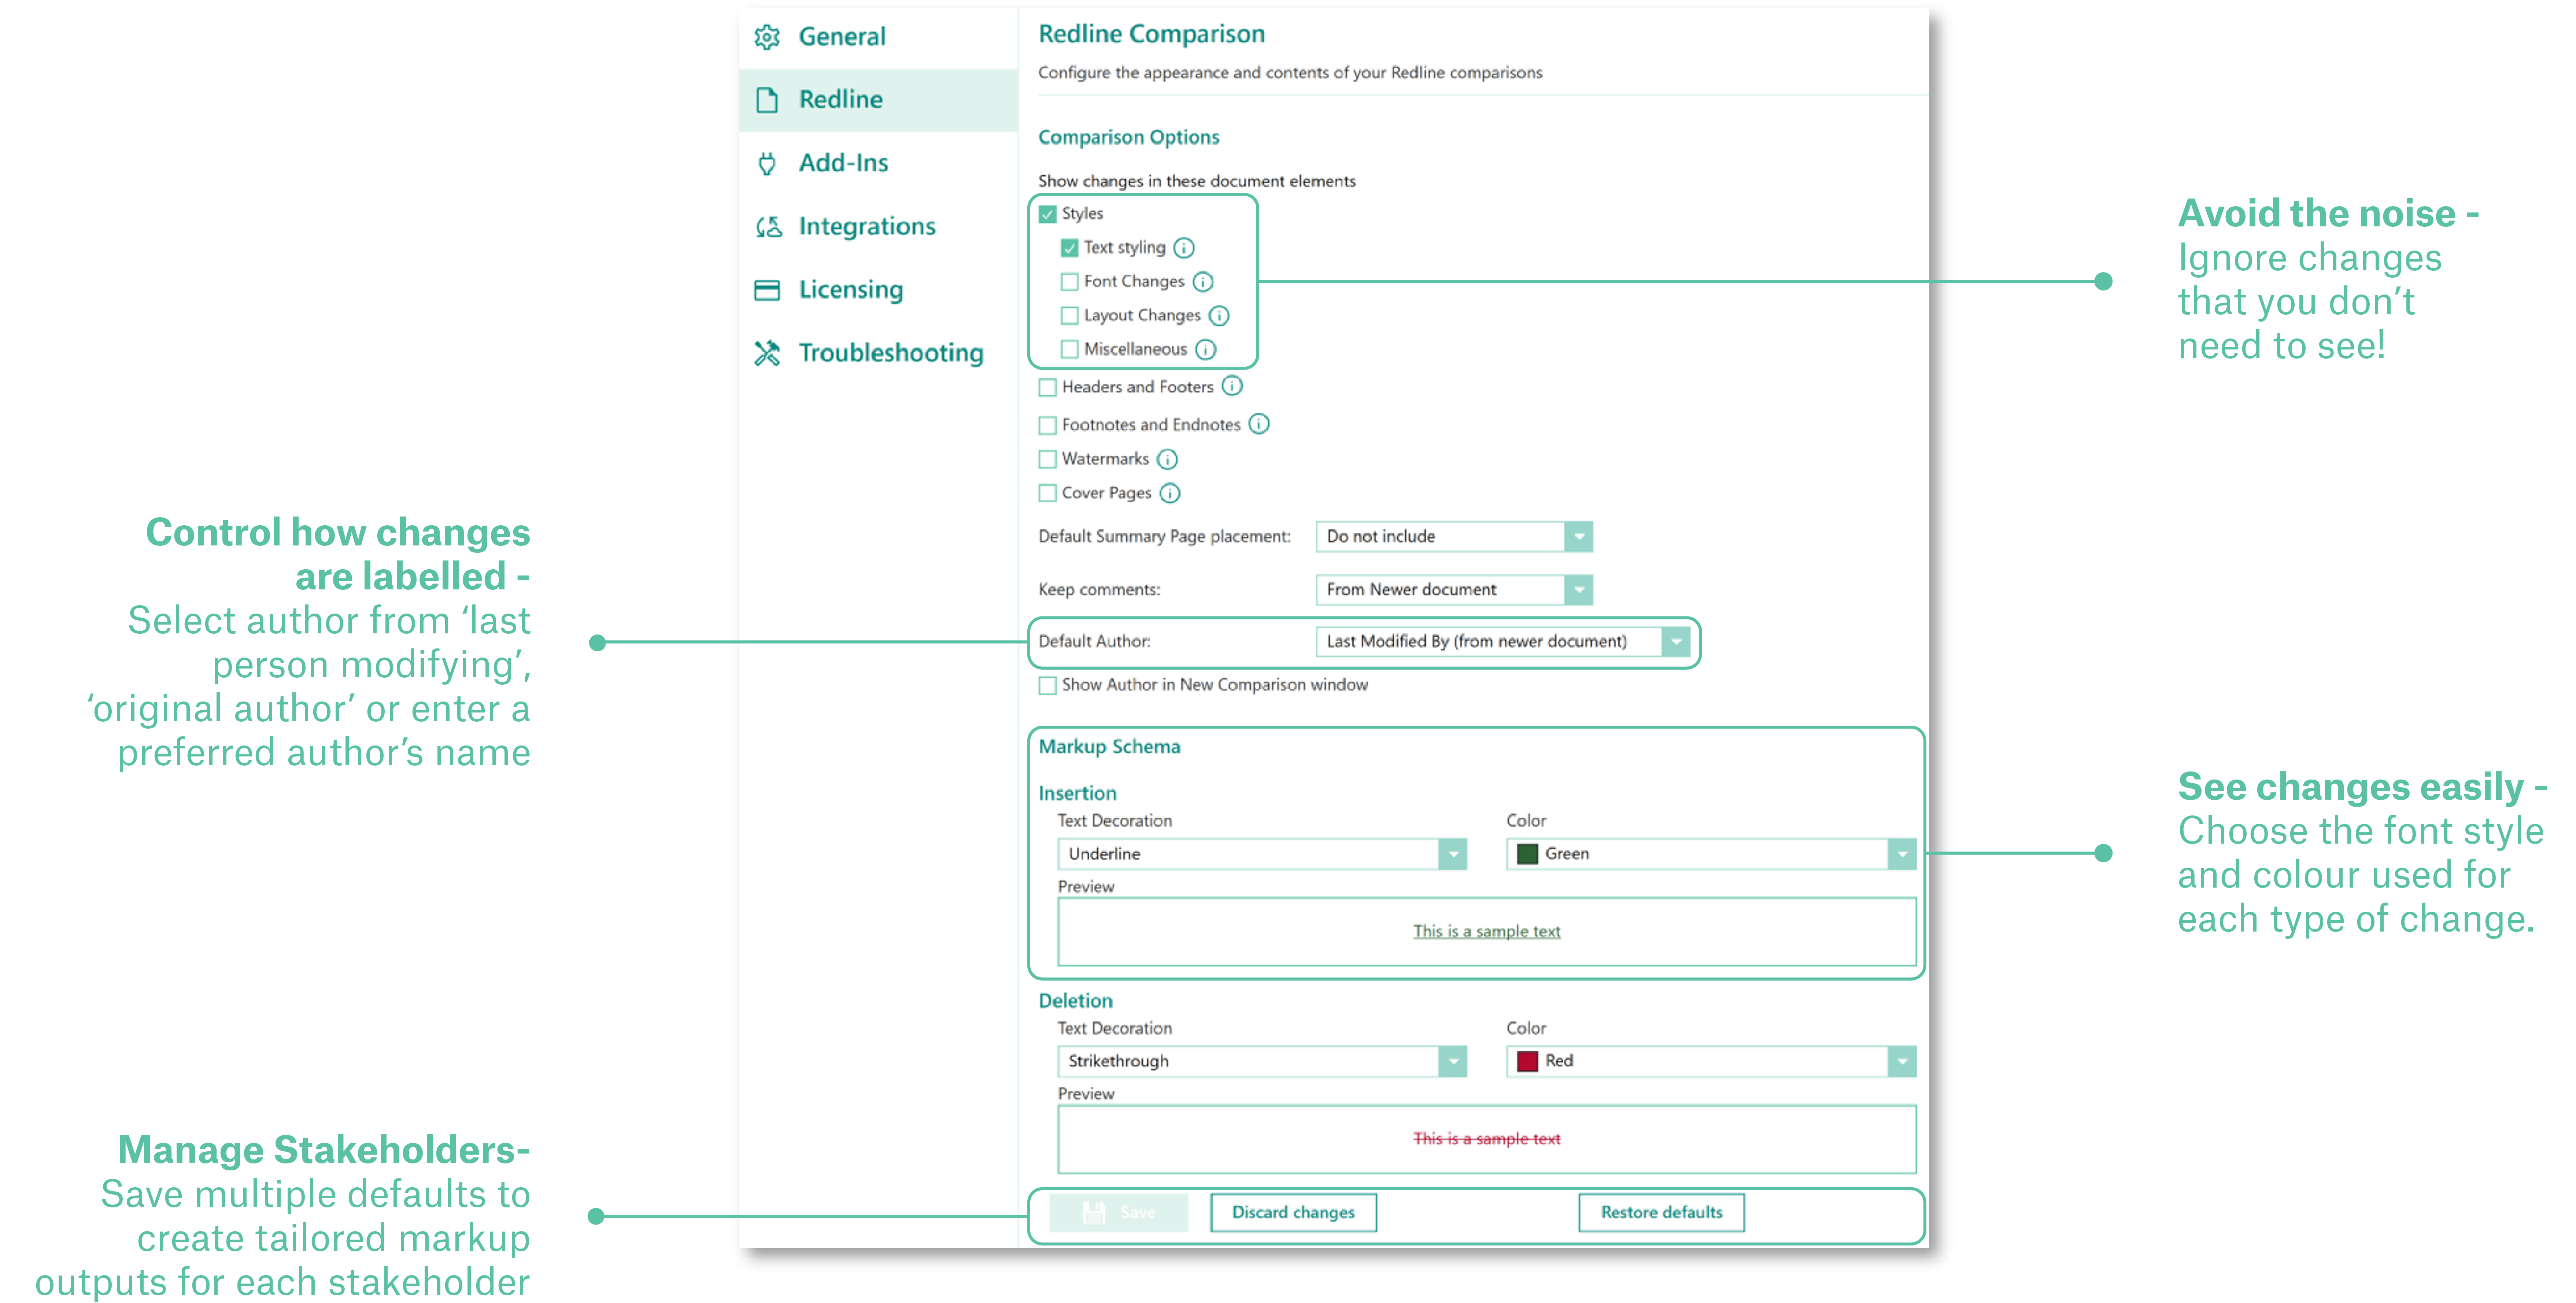
Task: Click the info icon next to Cover Pages
Action: (1170, 493)
